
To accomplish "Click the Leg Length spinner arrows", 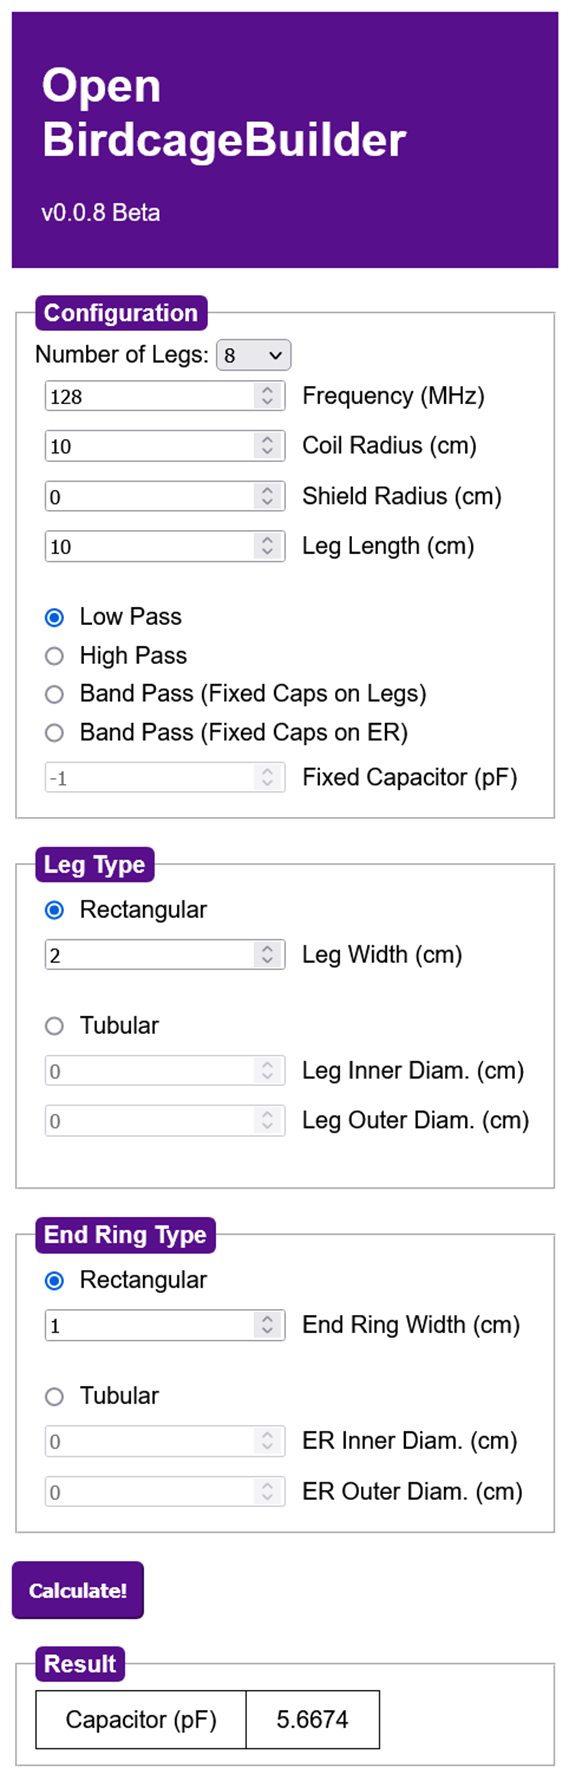I will coord(267,546).
